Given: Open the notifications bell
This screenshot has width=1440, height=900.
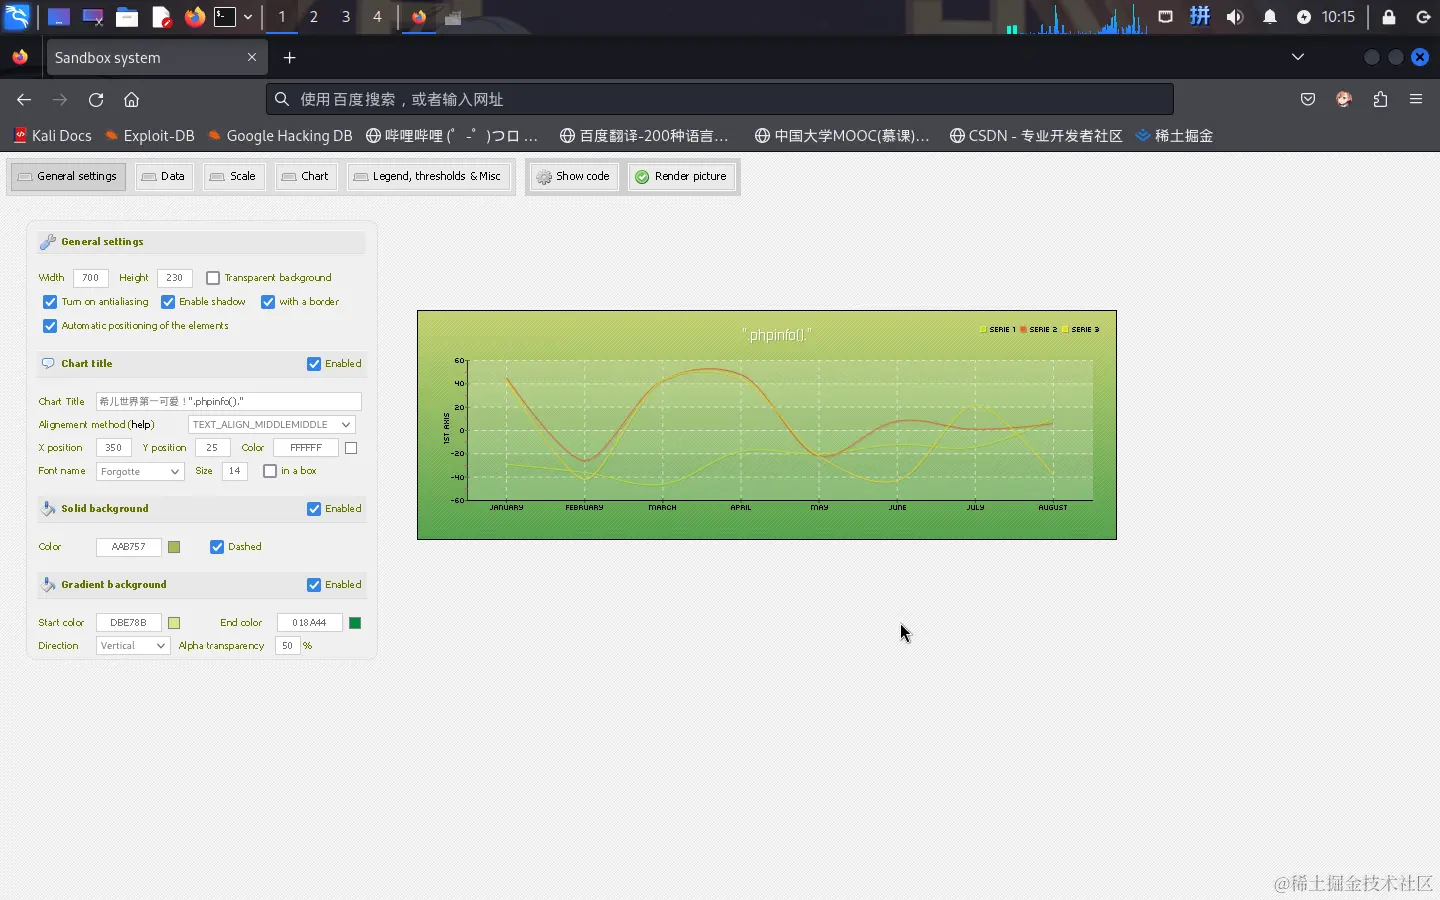Looking at the screenshot, I should [x=1270, y=17].
